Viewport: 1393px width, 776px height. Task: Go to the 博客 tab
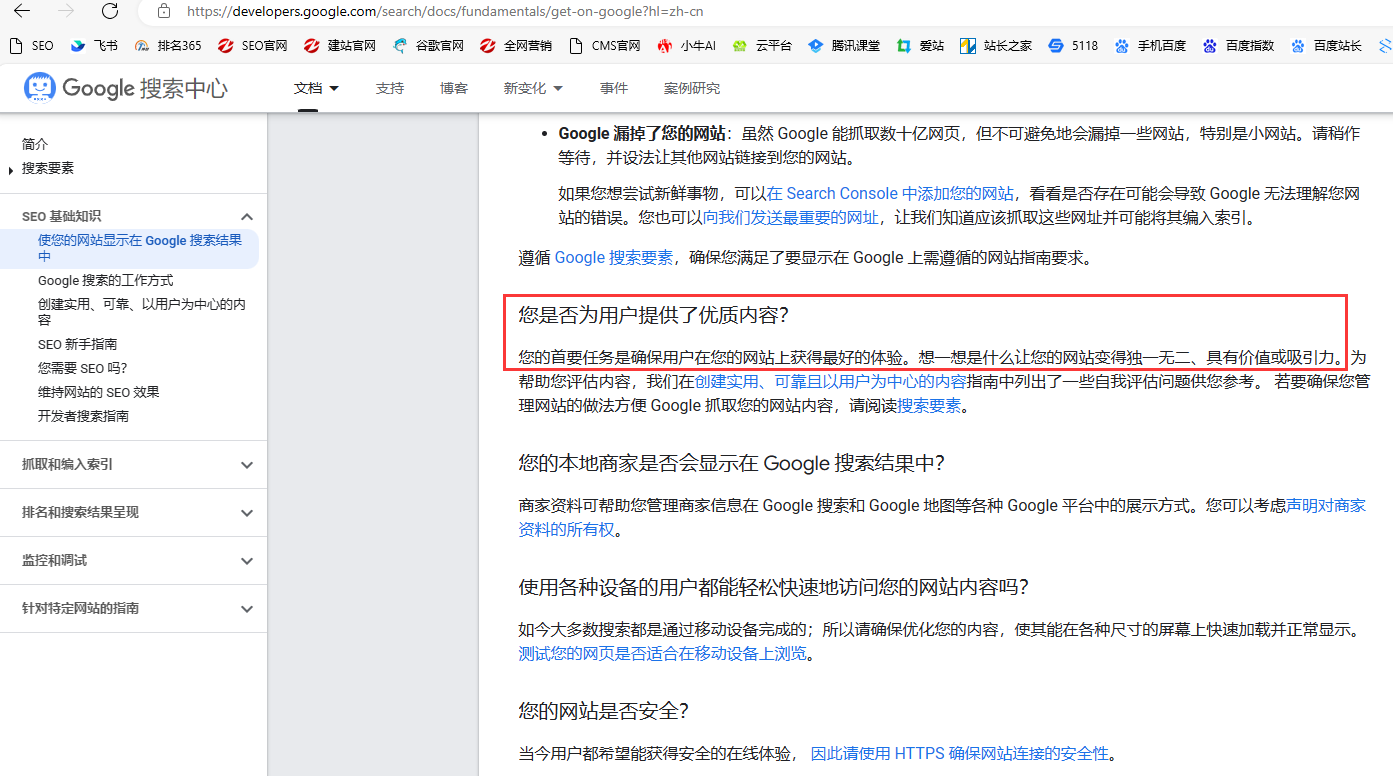click(x=454, y=88)
